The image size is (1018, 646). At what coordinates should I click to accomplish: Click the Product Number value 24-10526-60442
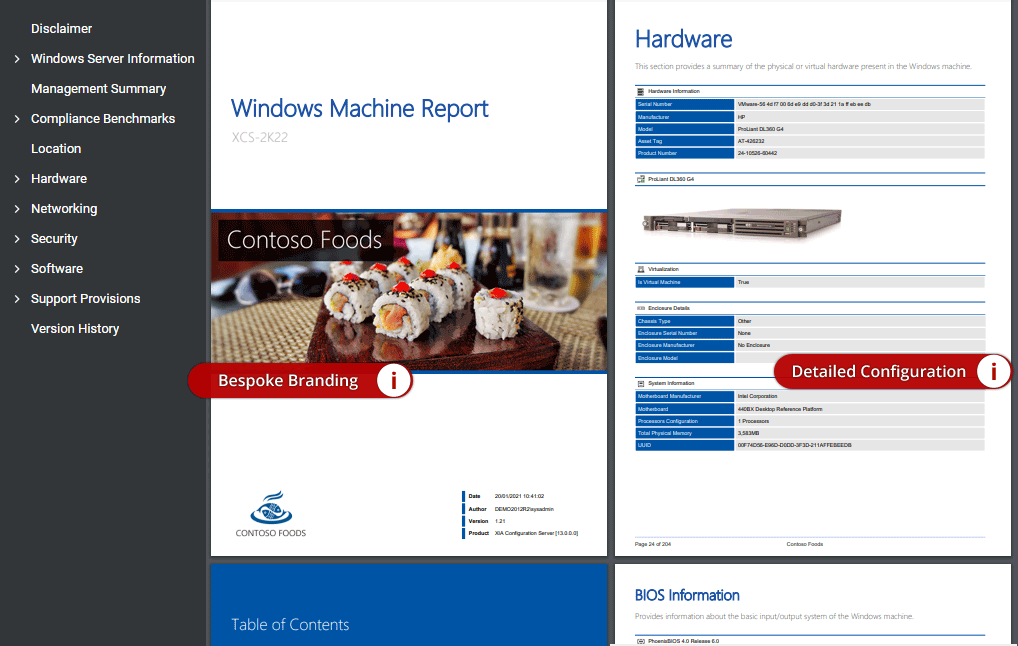point(757,153)
